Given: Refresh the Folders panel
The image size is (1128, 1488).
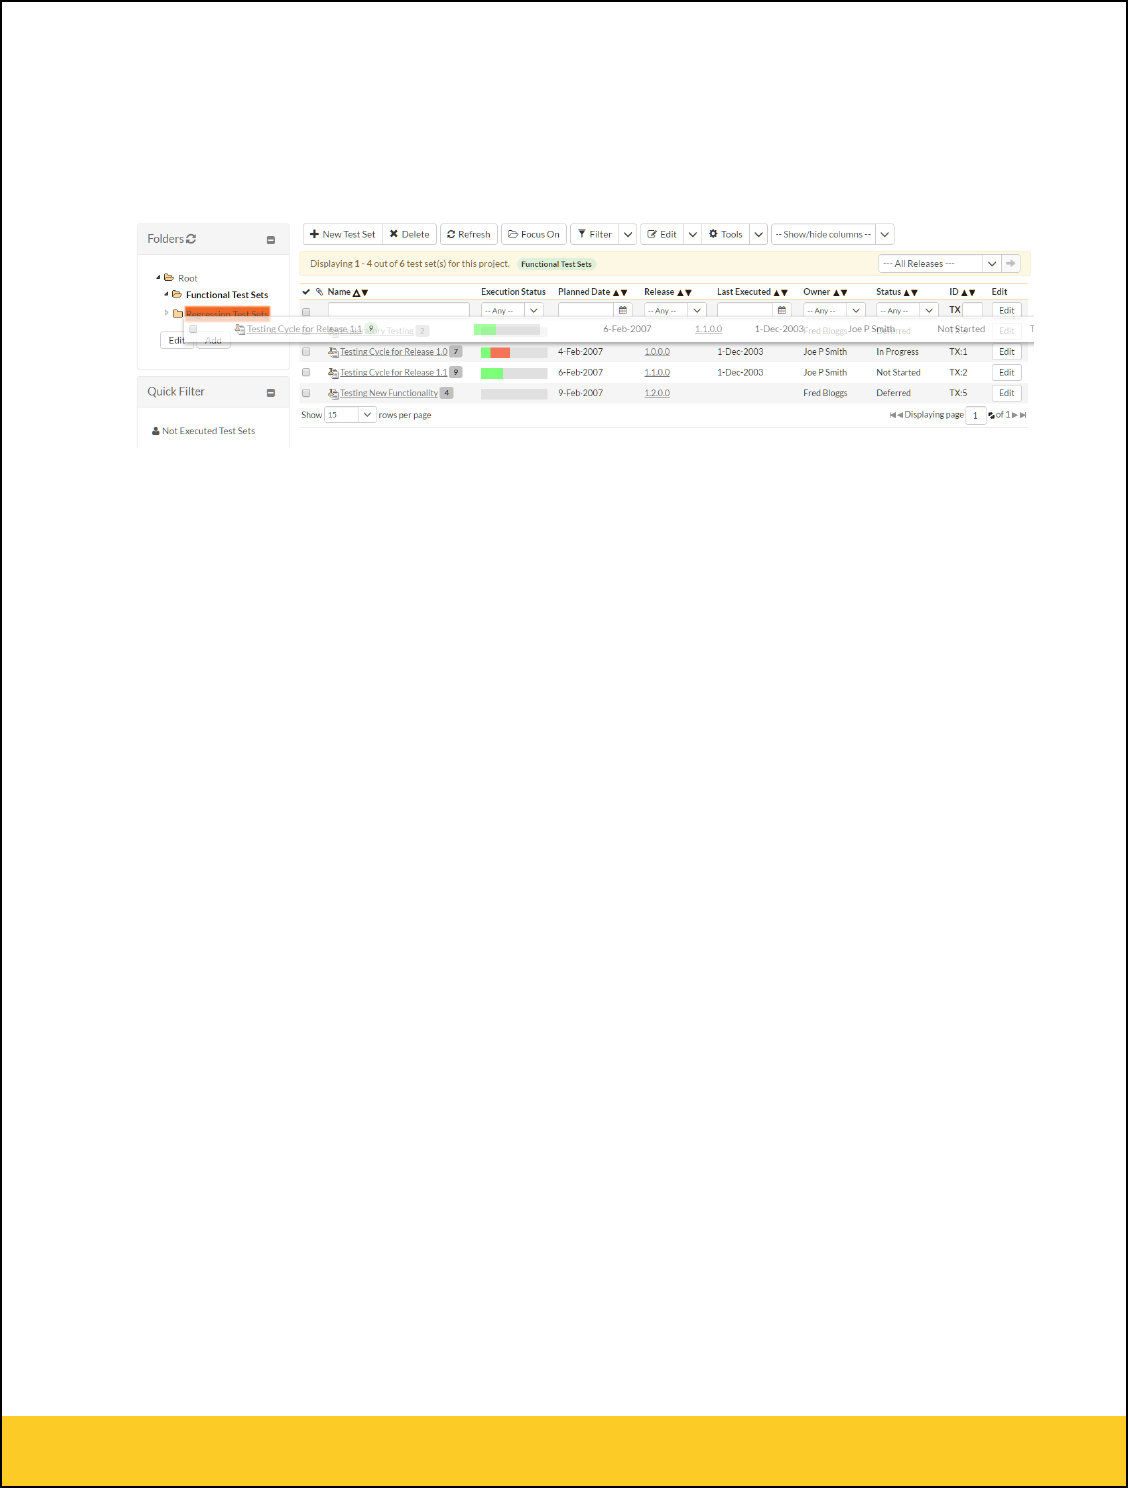Looking at the screenshot, I should click(x=191, y=239).
